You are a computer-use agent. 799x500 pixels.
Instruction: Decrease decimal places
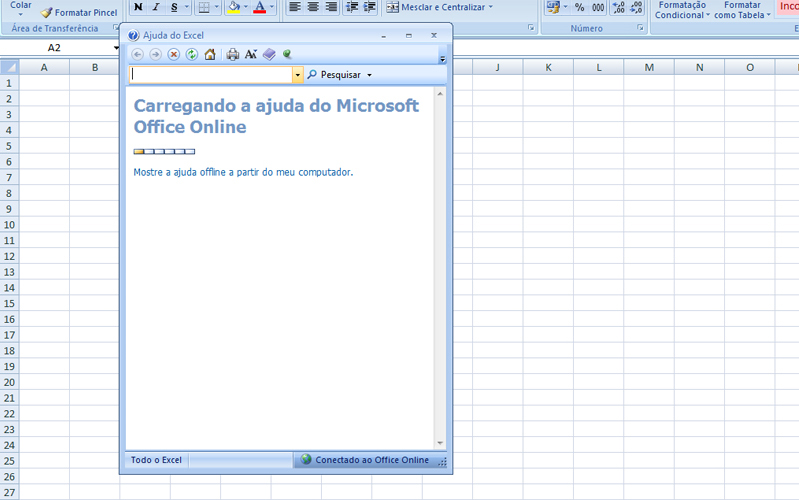[x=636, y=7]
